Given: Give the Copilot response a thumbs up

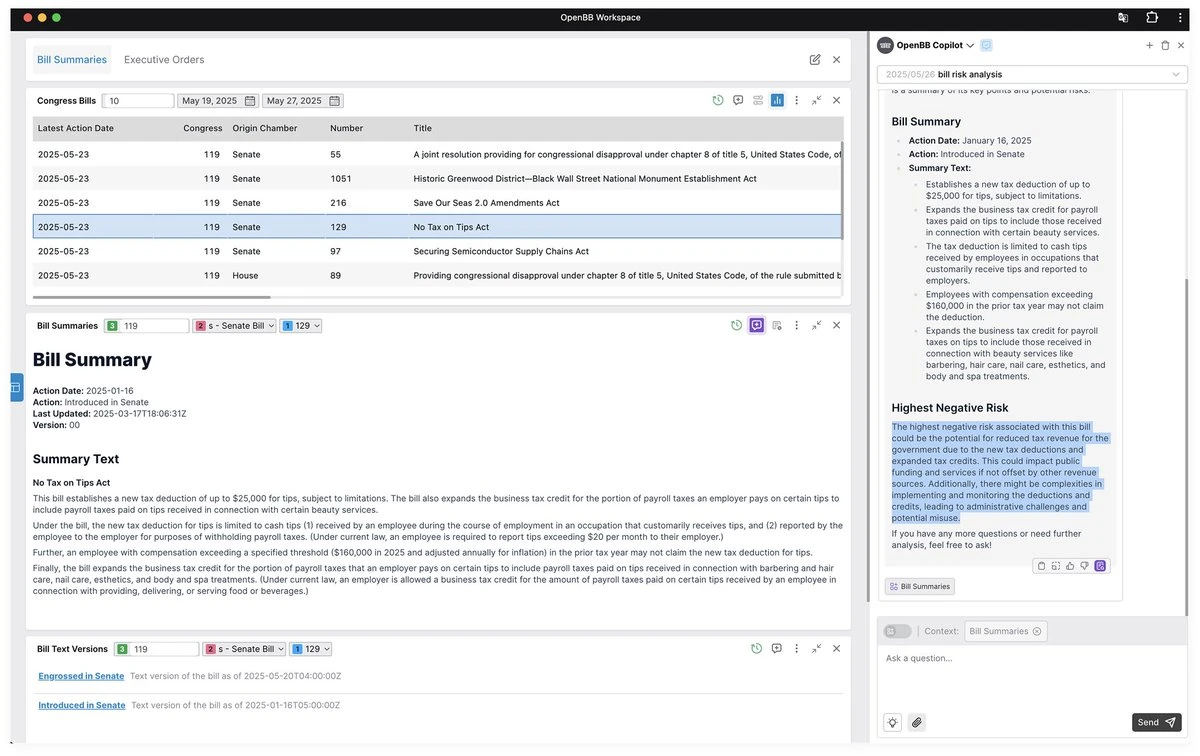Looking at the screenshot, I should (1070, 566).
